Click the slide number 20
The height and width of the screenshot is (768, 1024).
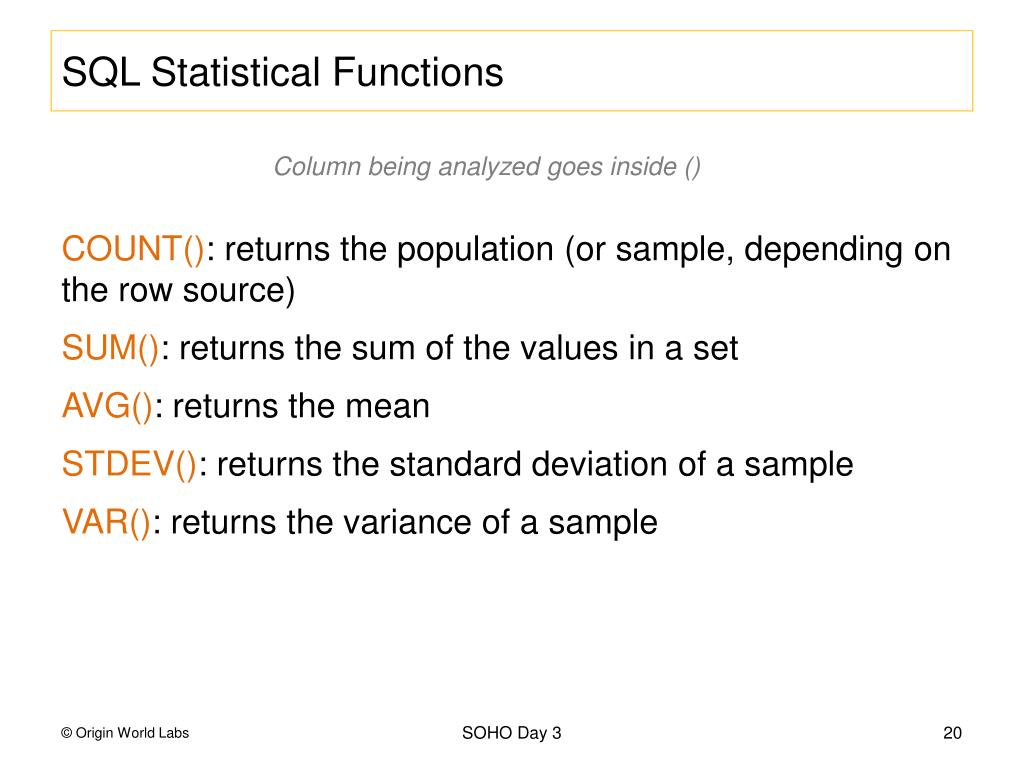point(951,733)
